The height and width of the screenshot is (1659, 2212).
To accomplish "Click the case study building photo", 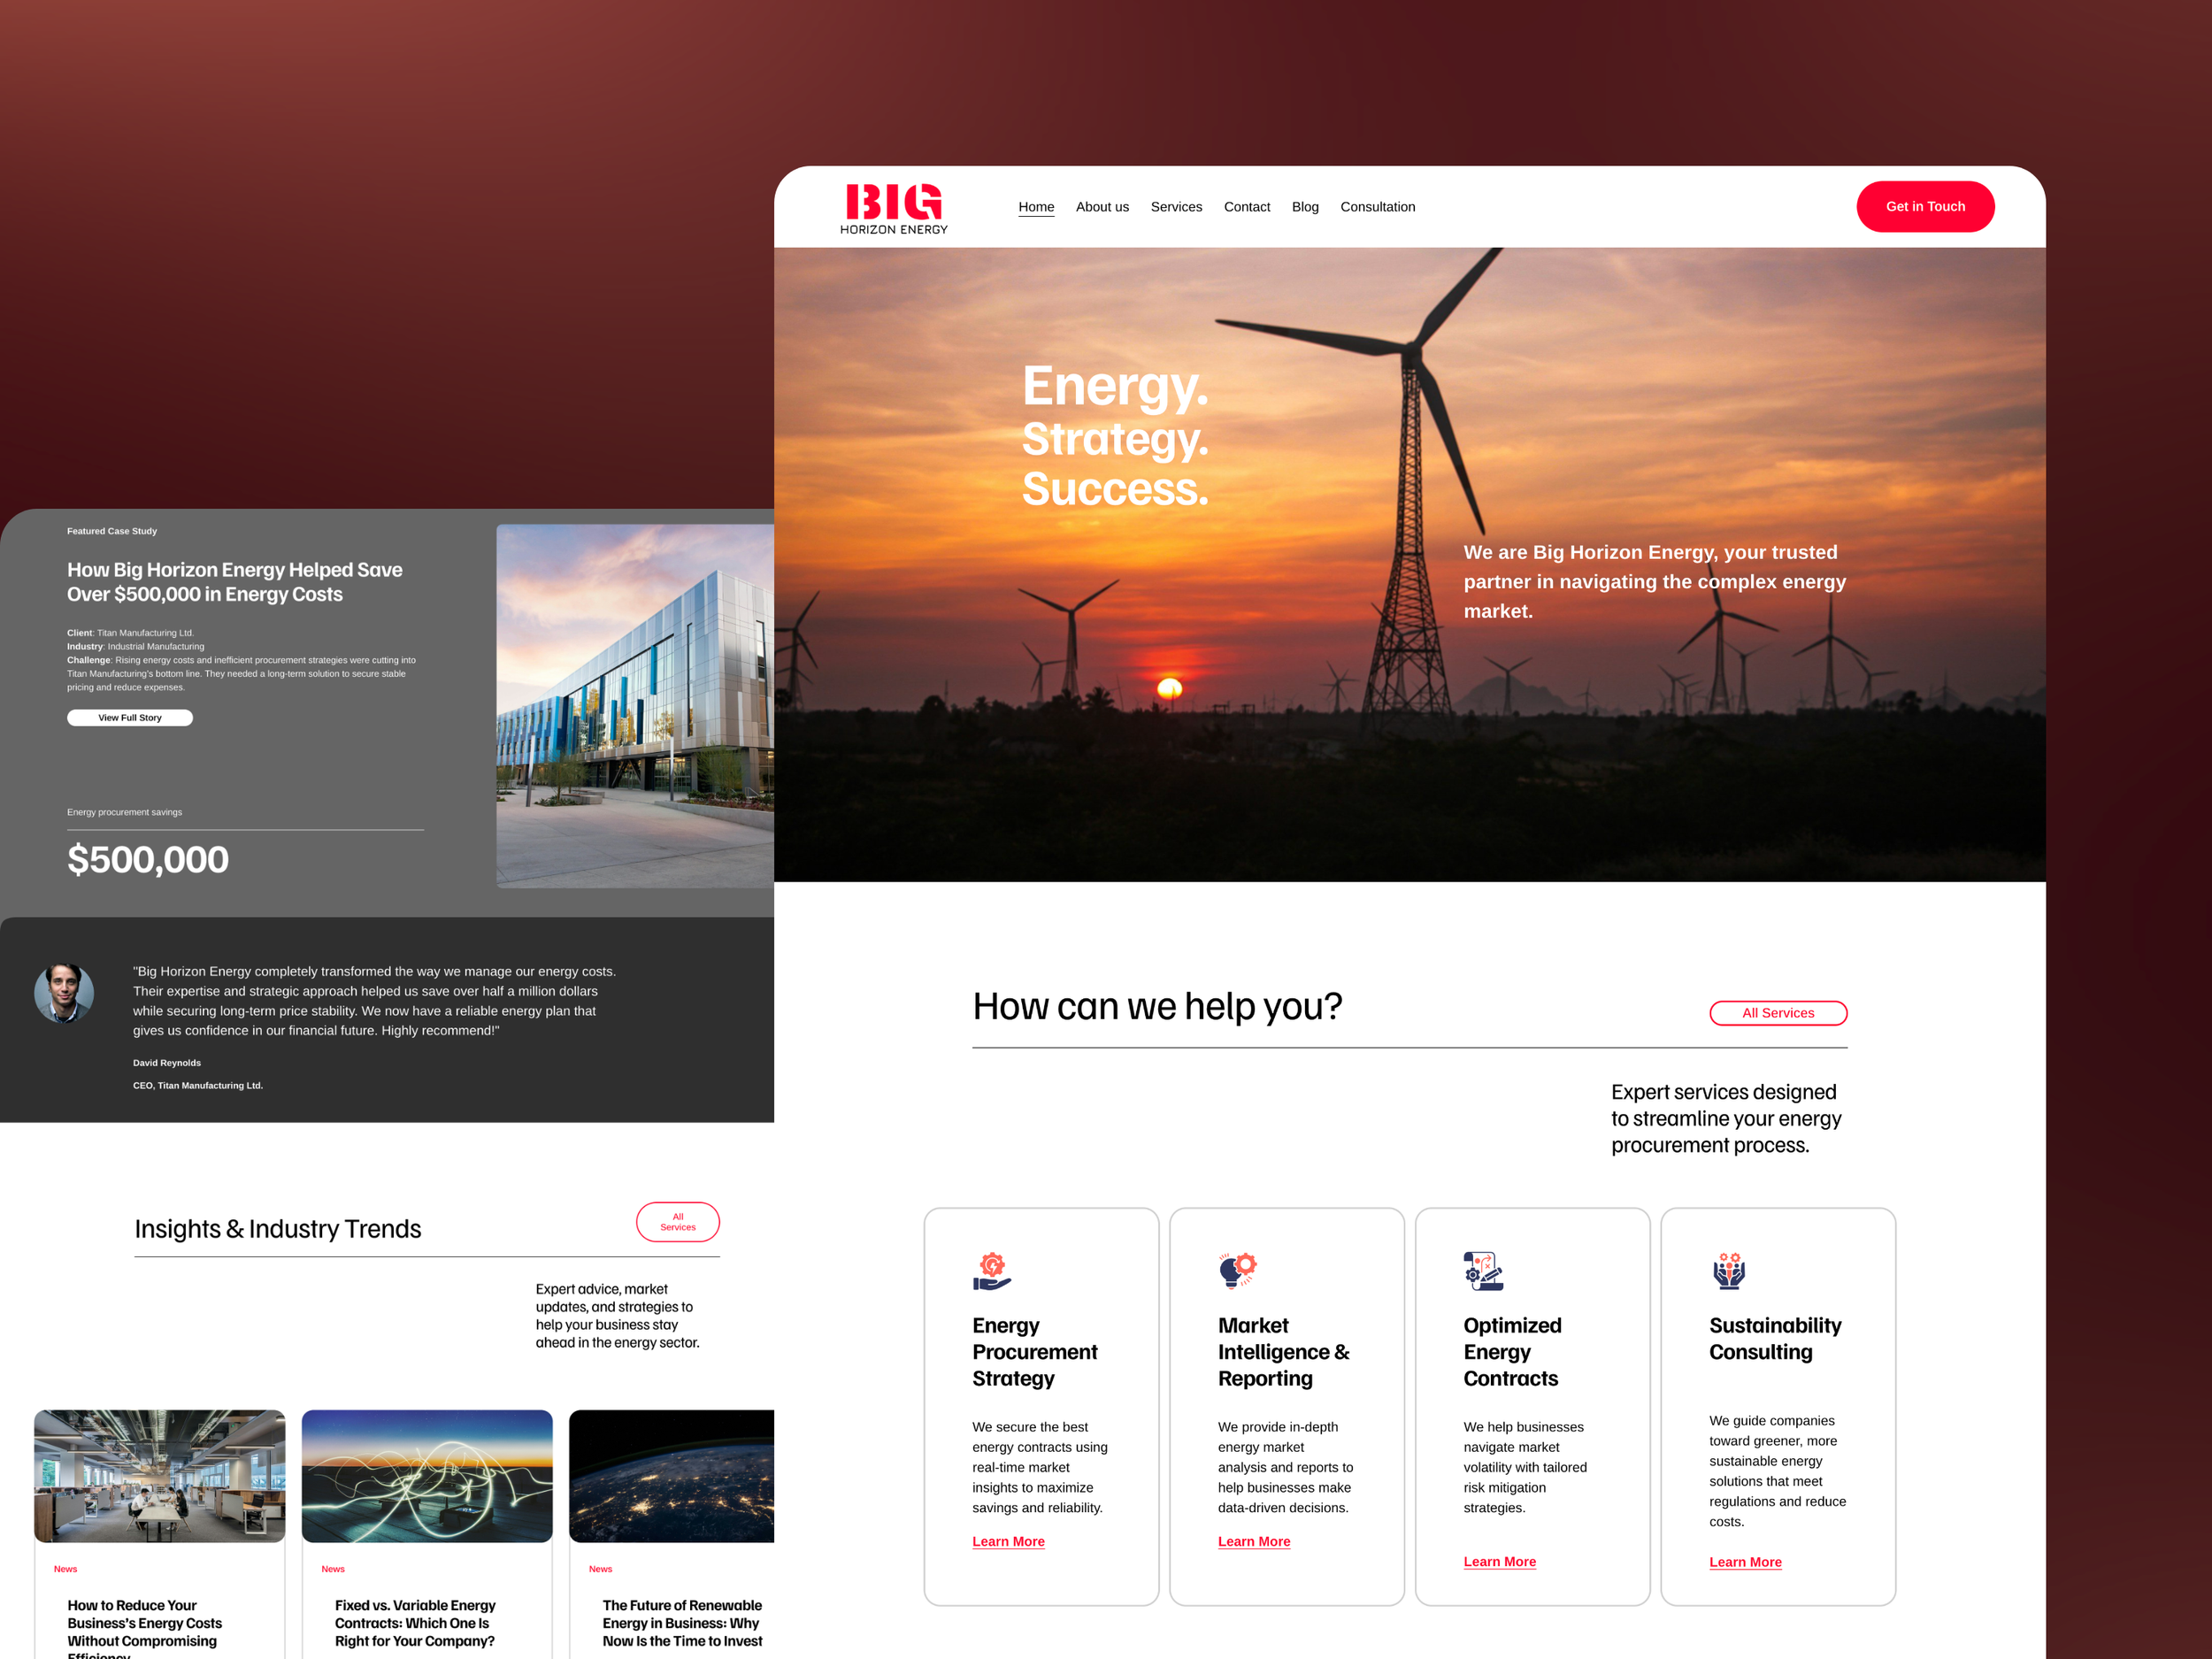I will click(635, 706).
